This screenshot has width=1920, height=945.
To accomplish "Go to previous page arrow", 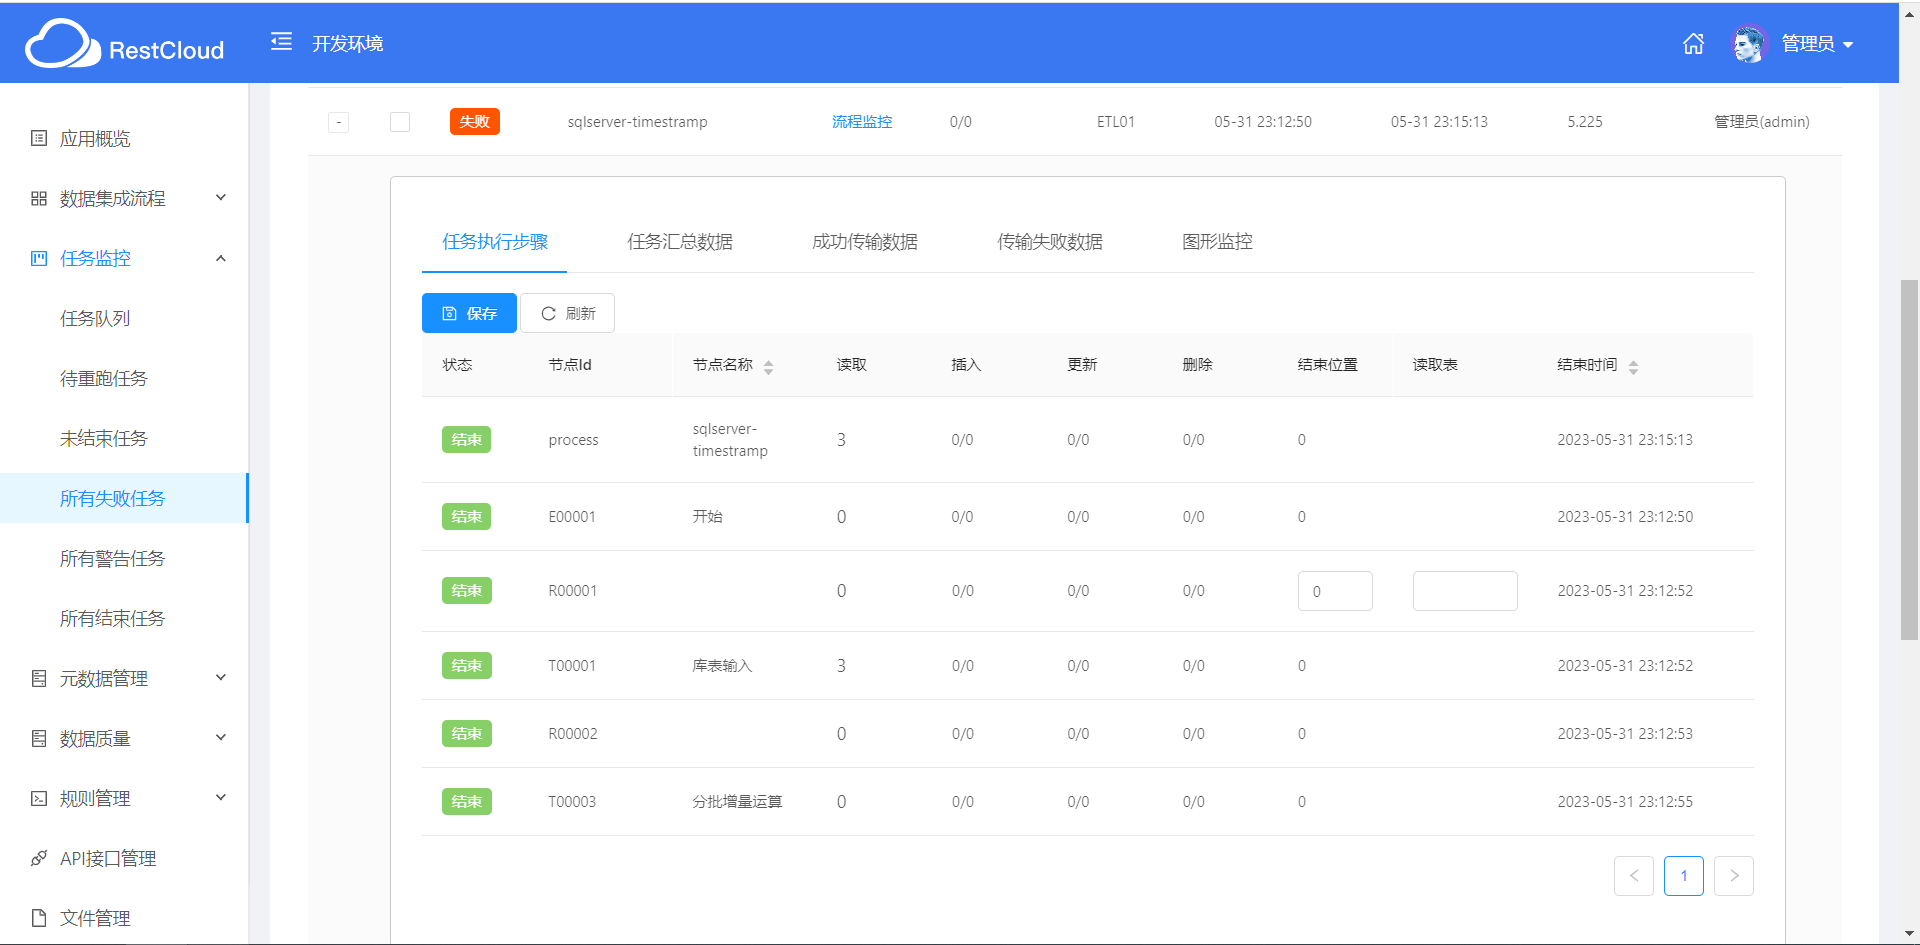I will [x=1634, y=876].
